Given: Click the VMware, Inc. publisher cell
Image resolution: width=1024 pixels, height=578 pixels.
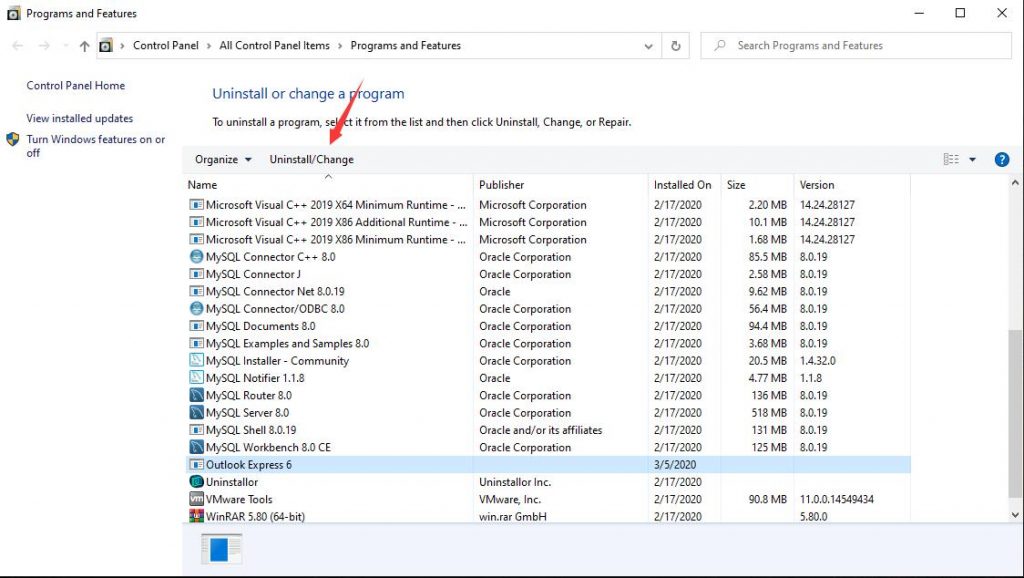Looking at the screenshot, I should [x=510, y=499].
